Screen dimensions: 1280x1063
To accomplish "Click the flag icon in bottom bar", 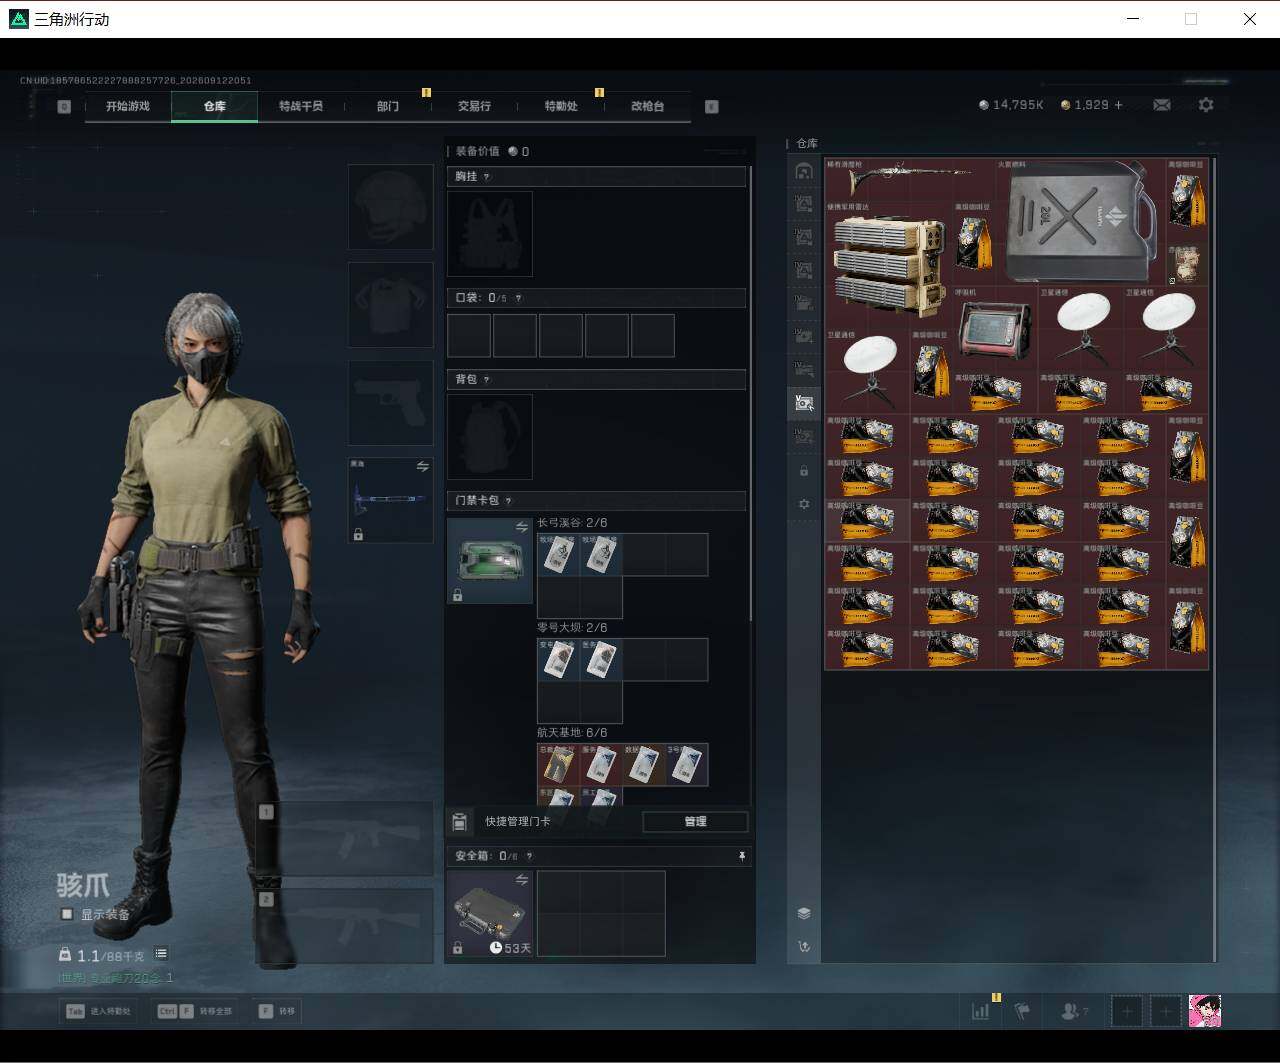I will tap(1022, 1011).
